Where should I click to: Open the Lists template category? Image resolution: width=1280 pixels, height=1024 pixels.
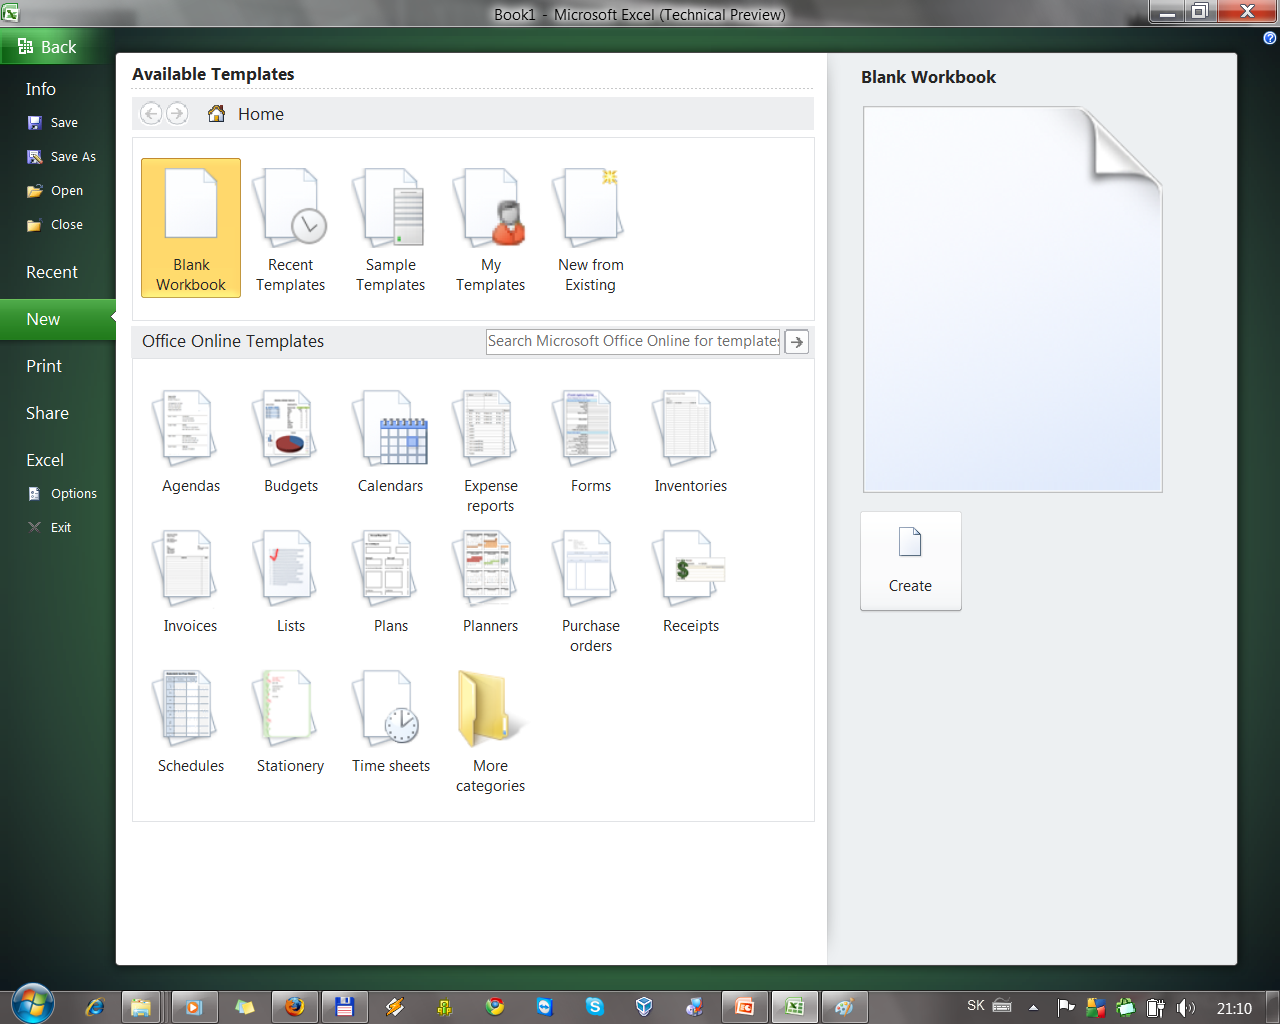pyautogui.click(x=291, y=582)
